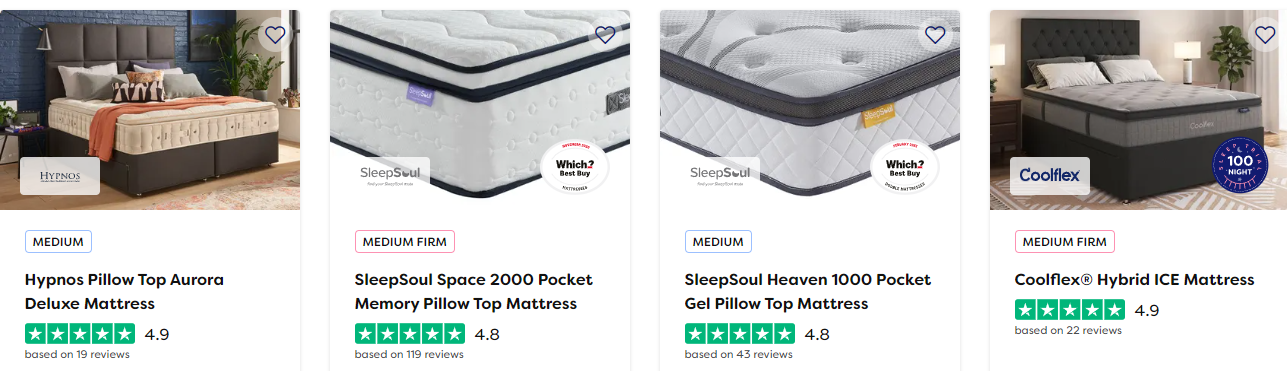The height and width of the screenshot is (371, 1287).
Task: Add SleepSoul Space 2000 to wishlist
Action: pos(605,35)
